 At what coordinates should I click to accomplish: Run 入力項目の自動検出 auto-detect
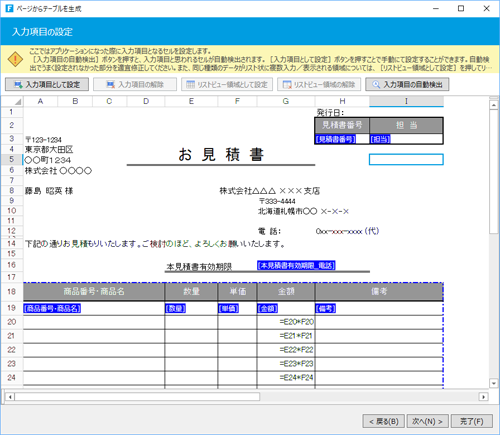pos(407,84)
